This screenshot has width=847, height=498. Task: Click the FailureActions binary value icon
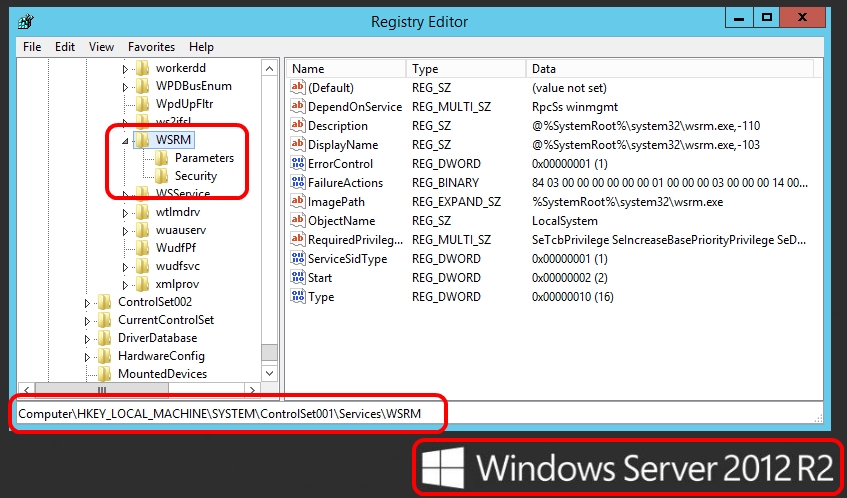pyautogui.click(x=298, y=182)
